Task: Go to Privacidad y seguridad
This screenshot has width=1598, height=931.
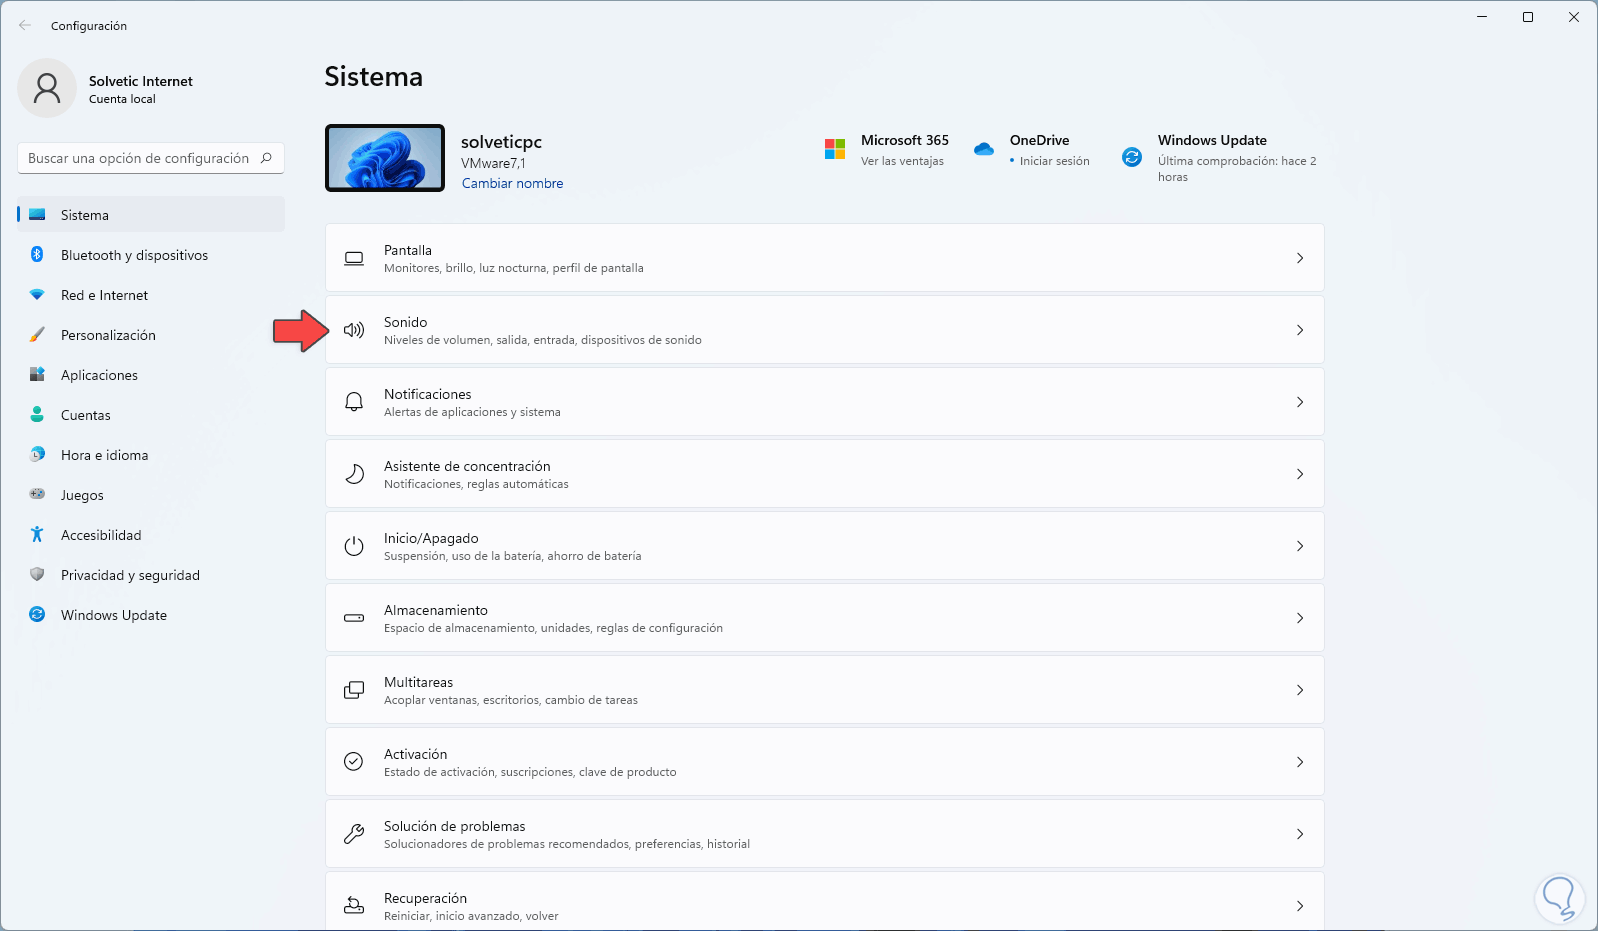Action: [x=130, y=575]
